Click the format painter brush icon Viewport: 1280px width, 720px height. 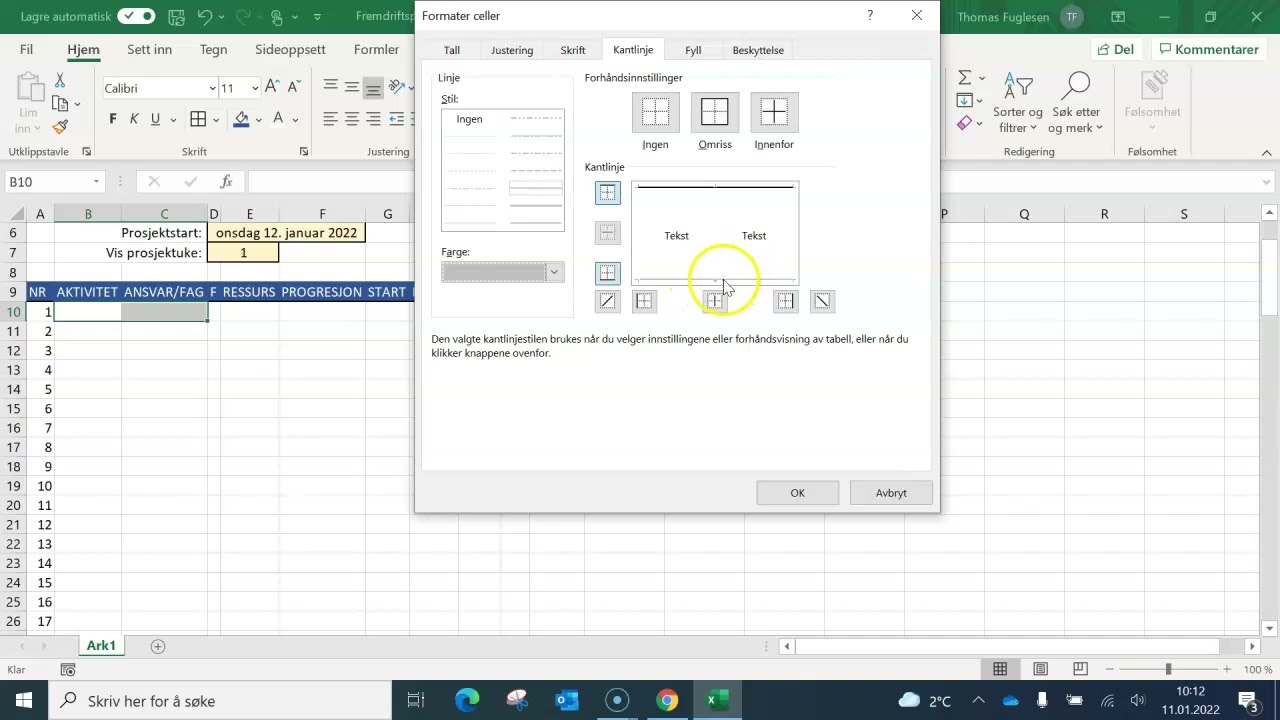(x=60, y=127)
